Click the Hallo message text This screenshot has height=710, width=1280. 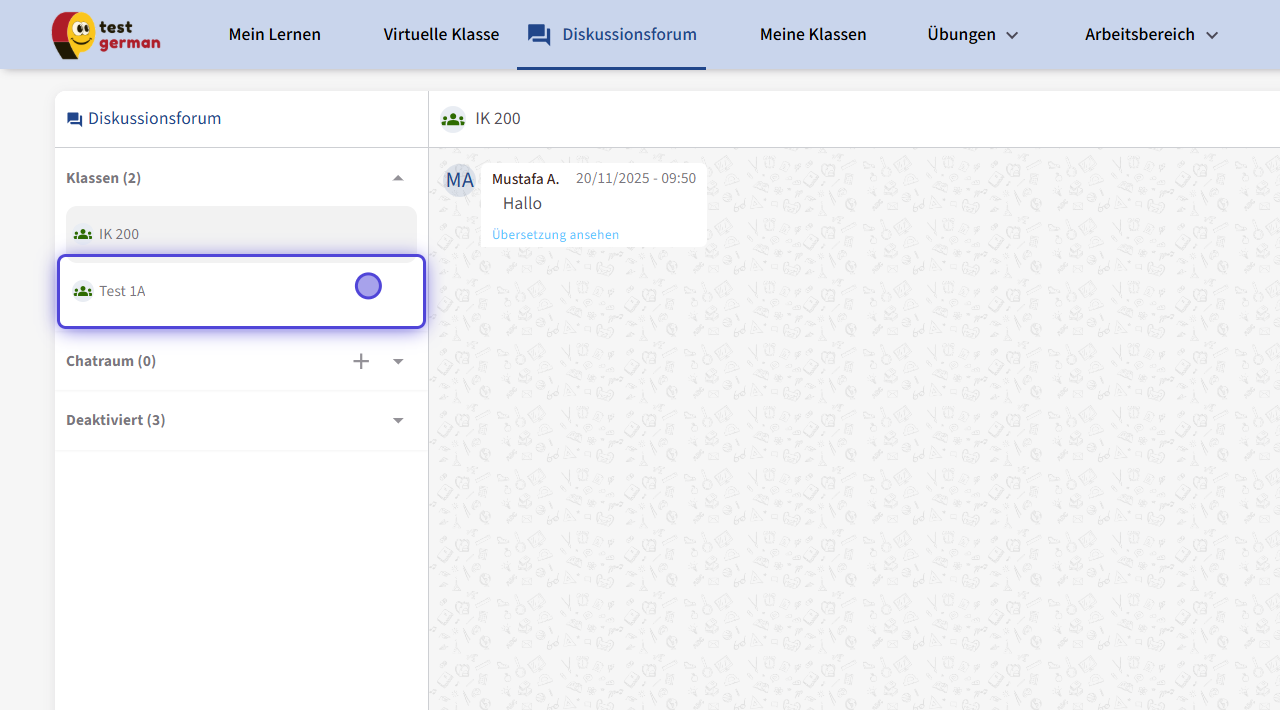[522, 204]
